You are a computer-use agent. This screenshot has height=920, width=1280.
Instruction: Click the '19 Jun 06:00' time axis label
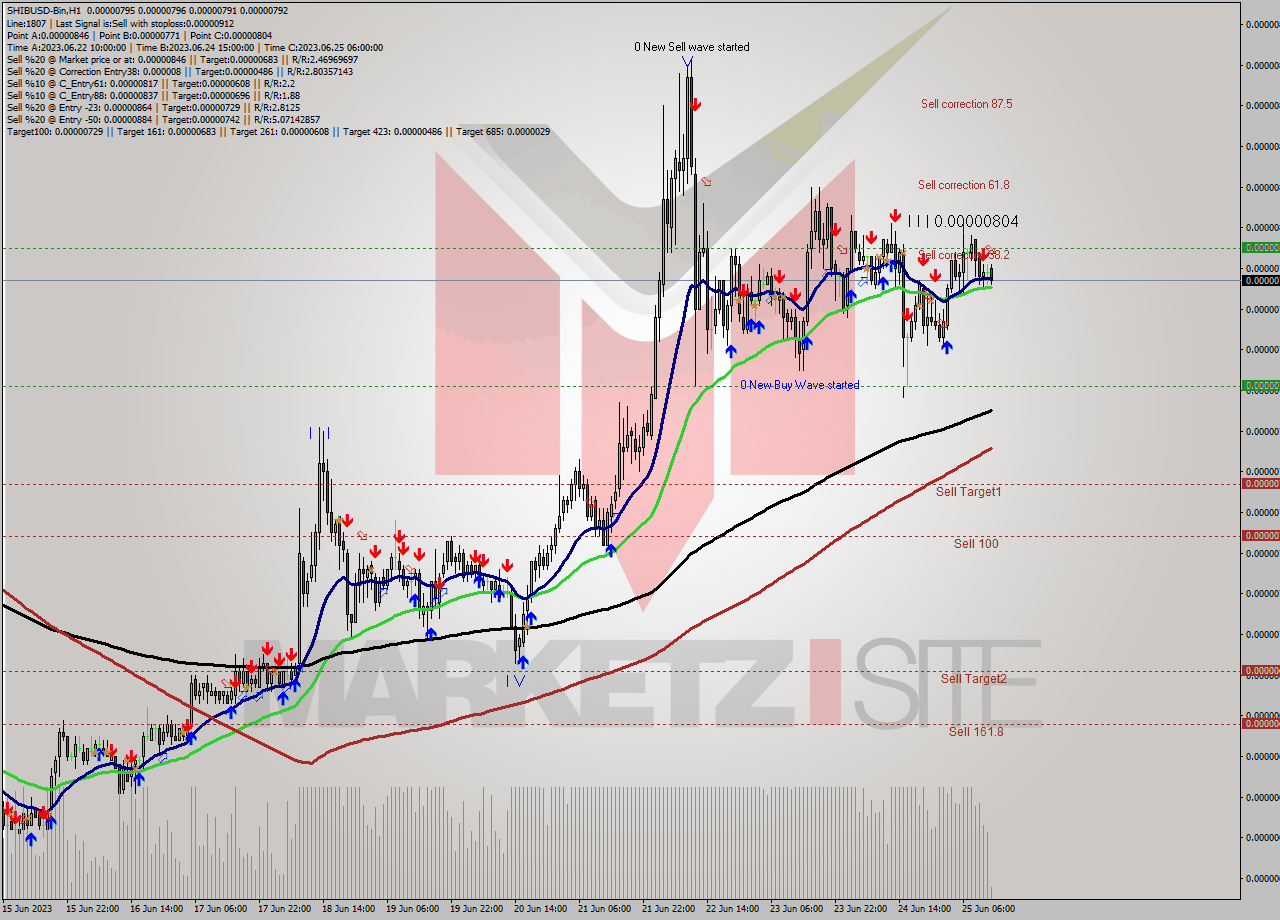coord(412,909)
